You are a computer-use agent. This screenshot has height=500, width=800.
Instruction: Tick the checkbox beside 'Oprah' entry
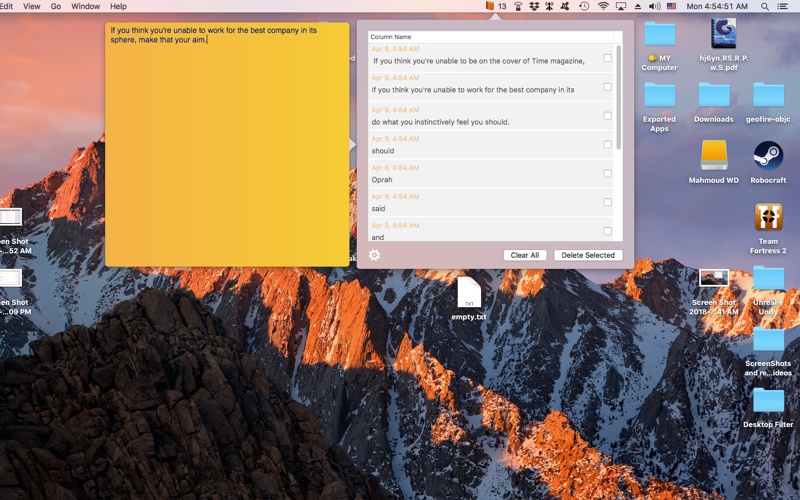click(607, 173)
